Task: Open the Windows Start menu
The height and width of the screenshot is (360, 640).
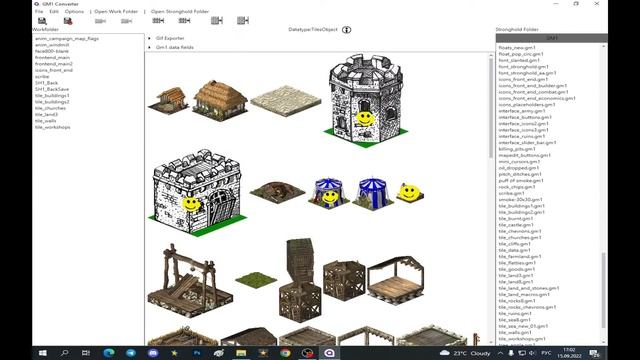Action: coord(42,353)
